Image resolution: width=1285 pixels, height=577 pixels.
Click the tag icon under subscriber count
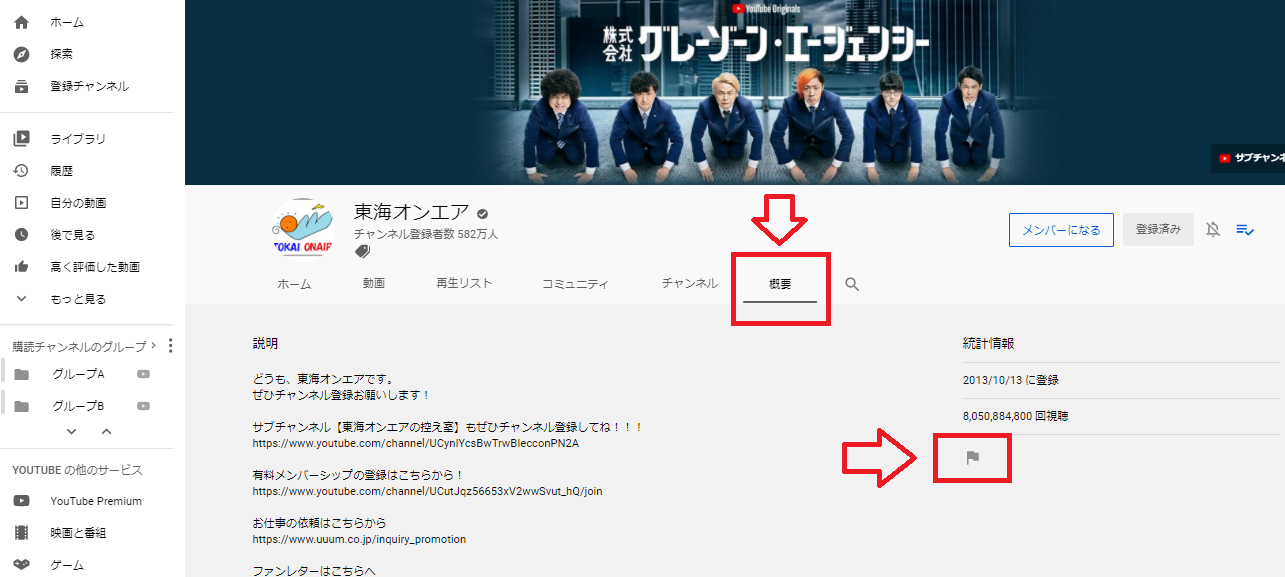(x=362, y=252)
